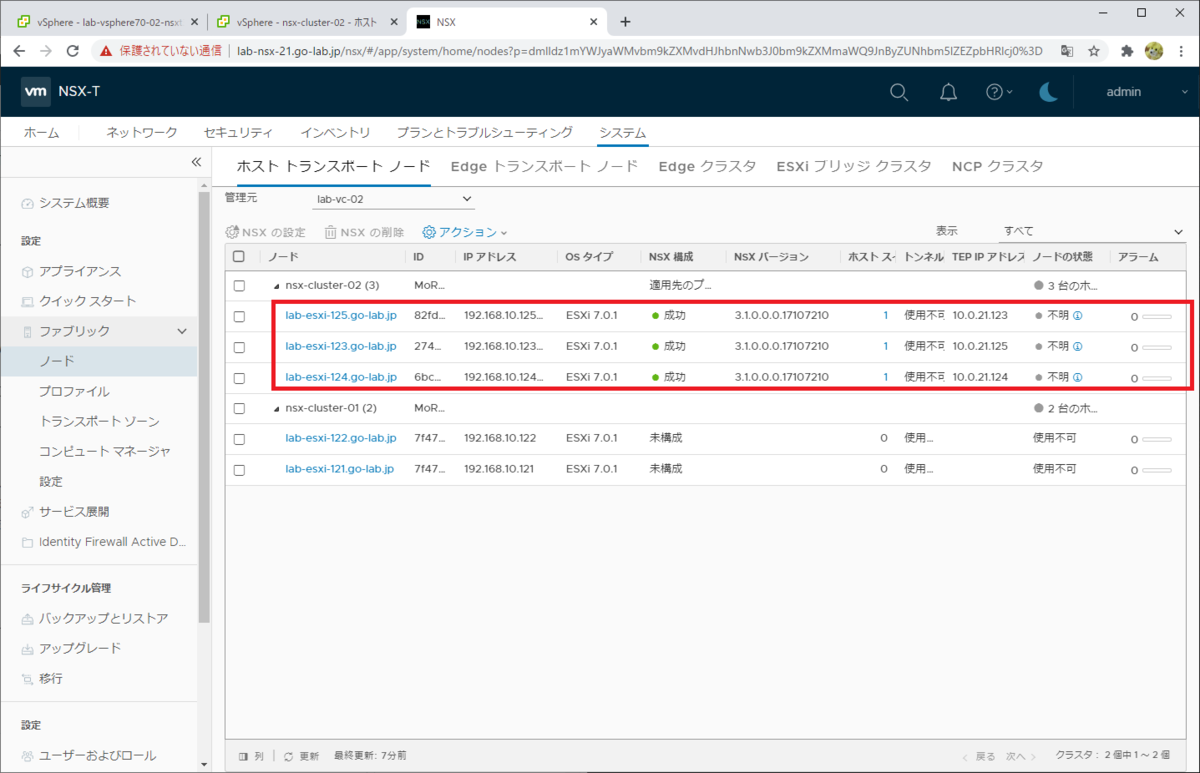The image size is (1200, 773).
Task: Open the notifications bell icon
Action: coord(948,92)
